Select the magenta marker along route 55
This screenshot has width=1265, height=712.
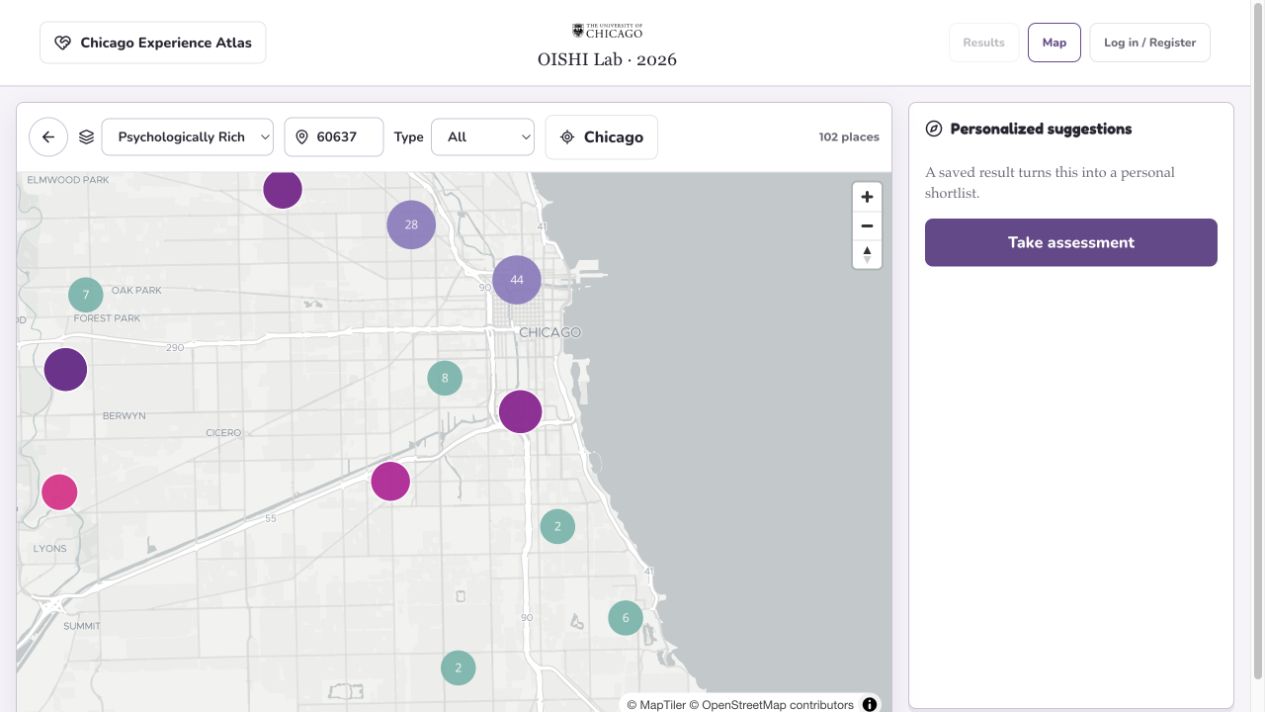390,481
